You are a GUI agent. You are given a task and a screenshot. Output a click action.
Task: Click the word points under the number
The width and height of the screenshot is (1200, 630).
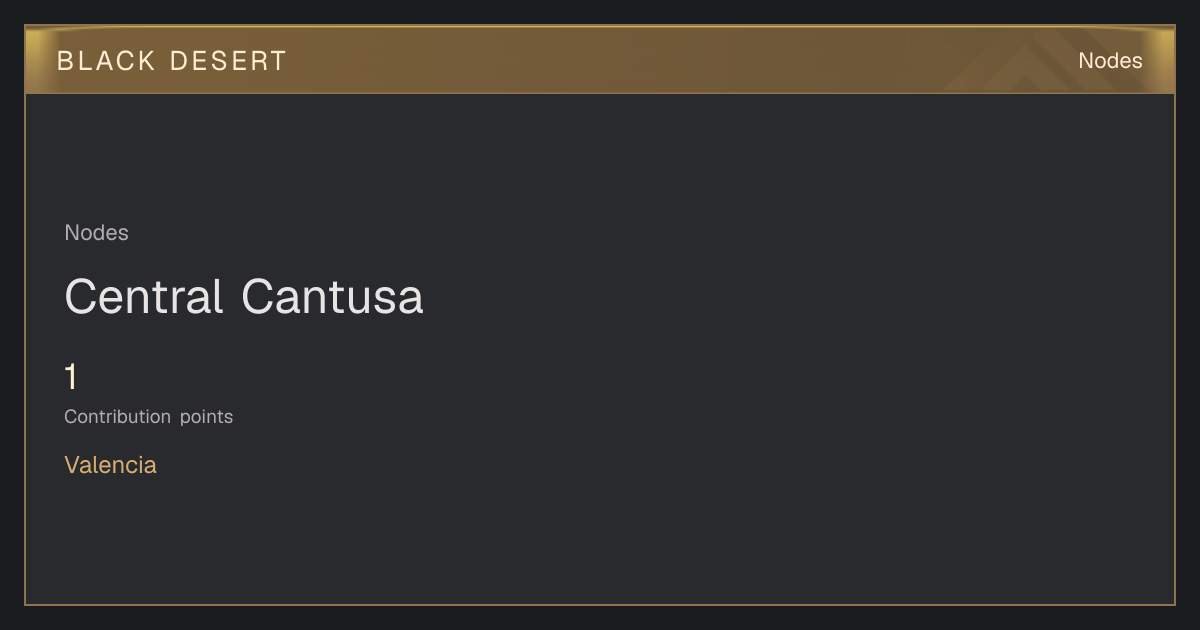[x=207, y=417]
